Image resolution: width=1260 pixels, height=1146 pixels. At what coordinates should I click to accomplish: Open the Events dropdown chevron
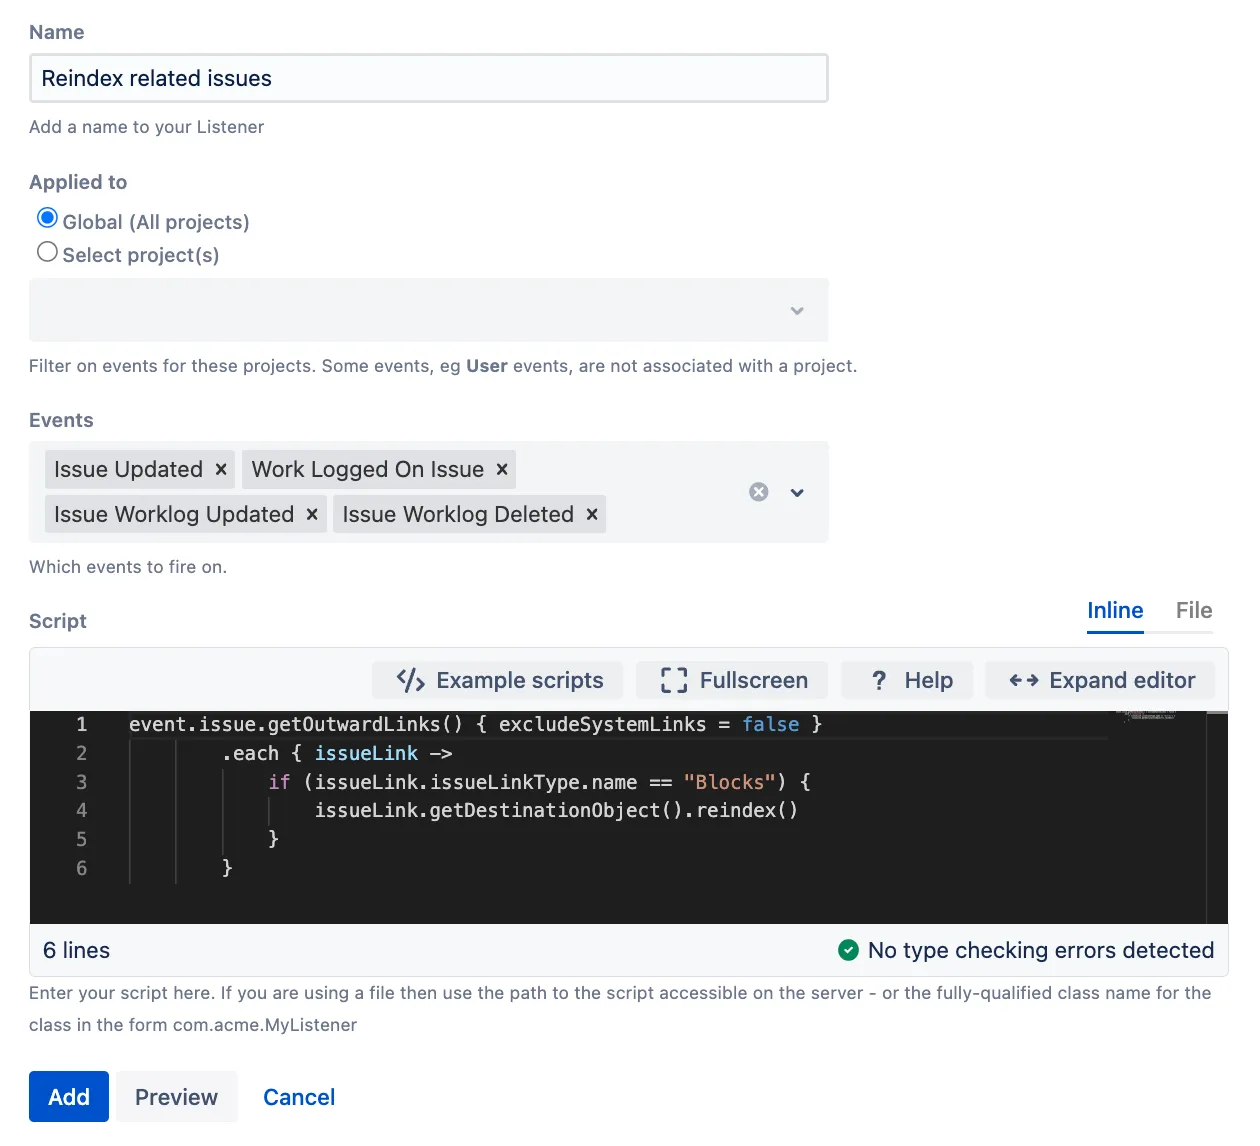click(x=797, y=492)
